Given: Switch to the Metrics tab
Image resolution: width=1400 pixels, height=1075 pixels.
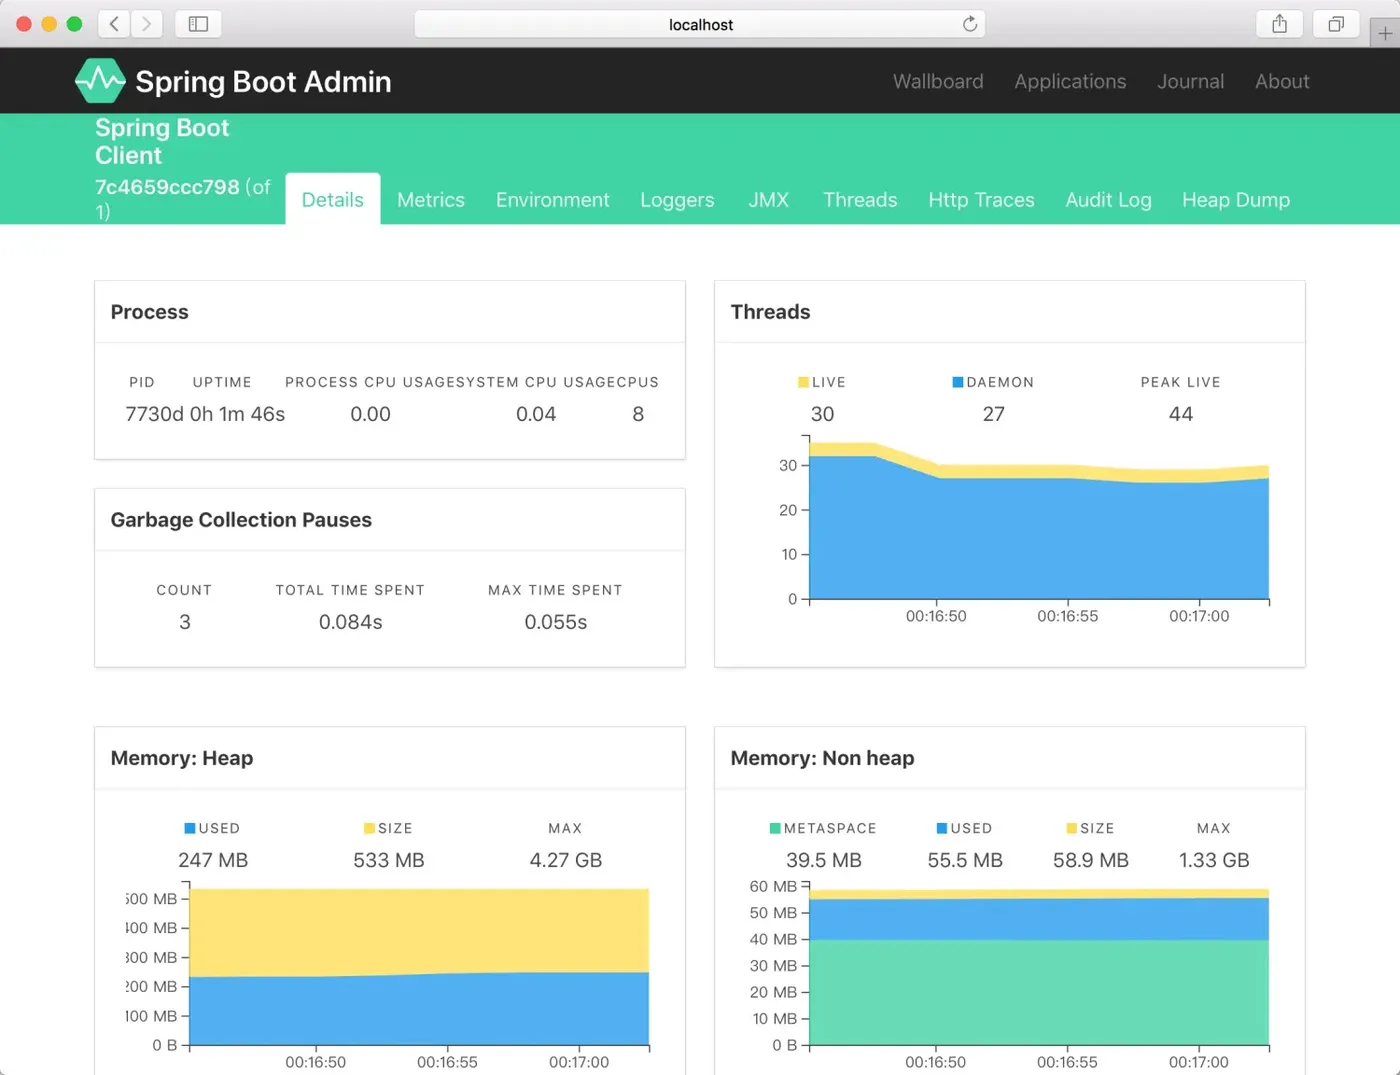Looking at the screenshot, I should tap(431, 199).
